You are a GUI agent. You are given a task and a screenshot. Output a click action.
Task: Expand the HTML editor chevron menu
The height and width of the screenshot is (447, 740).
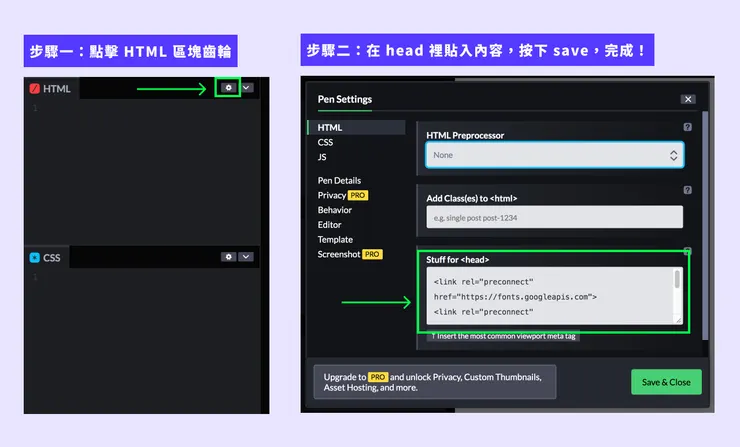pyautogui.click(x=246, y=88)
